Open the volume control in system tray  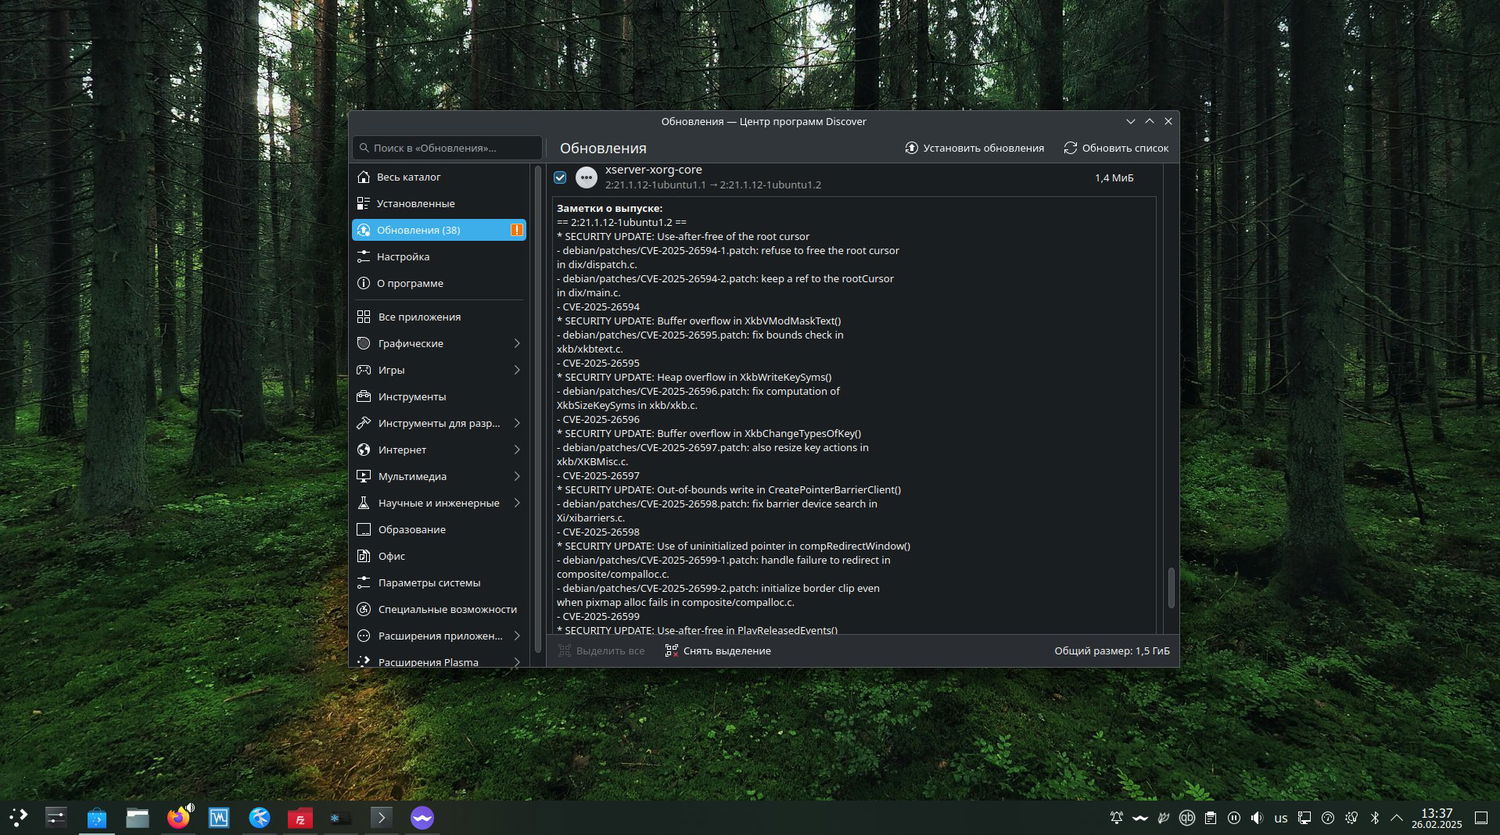[1257, 818]
